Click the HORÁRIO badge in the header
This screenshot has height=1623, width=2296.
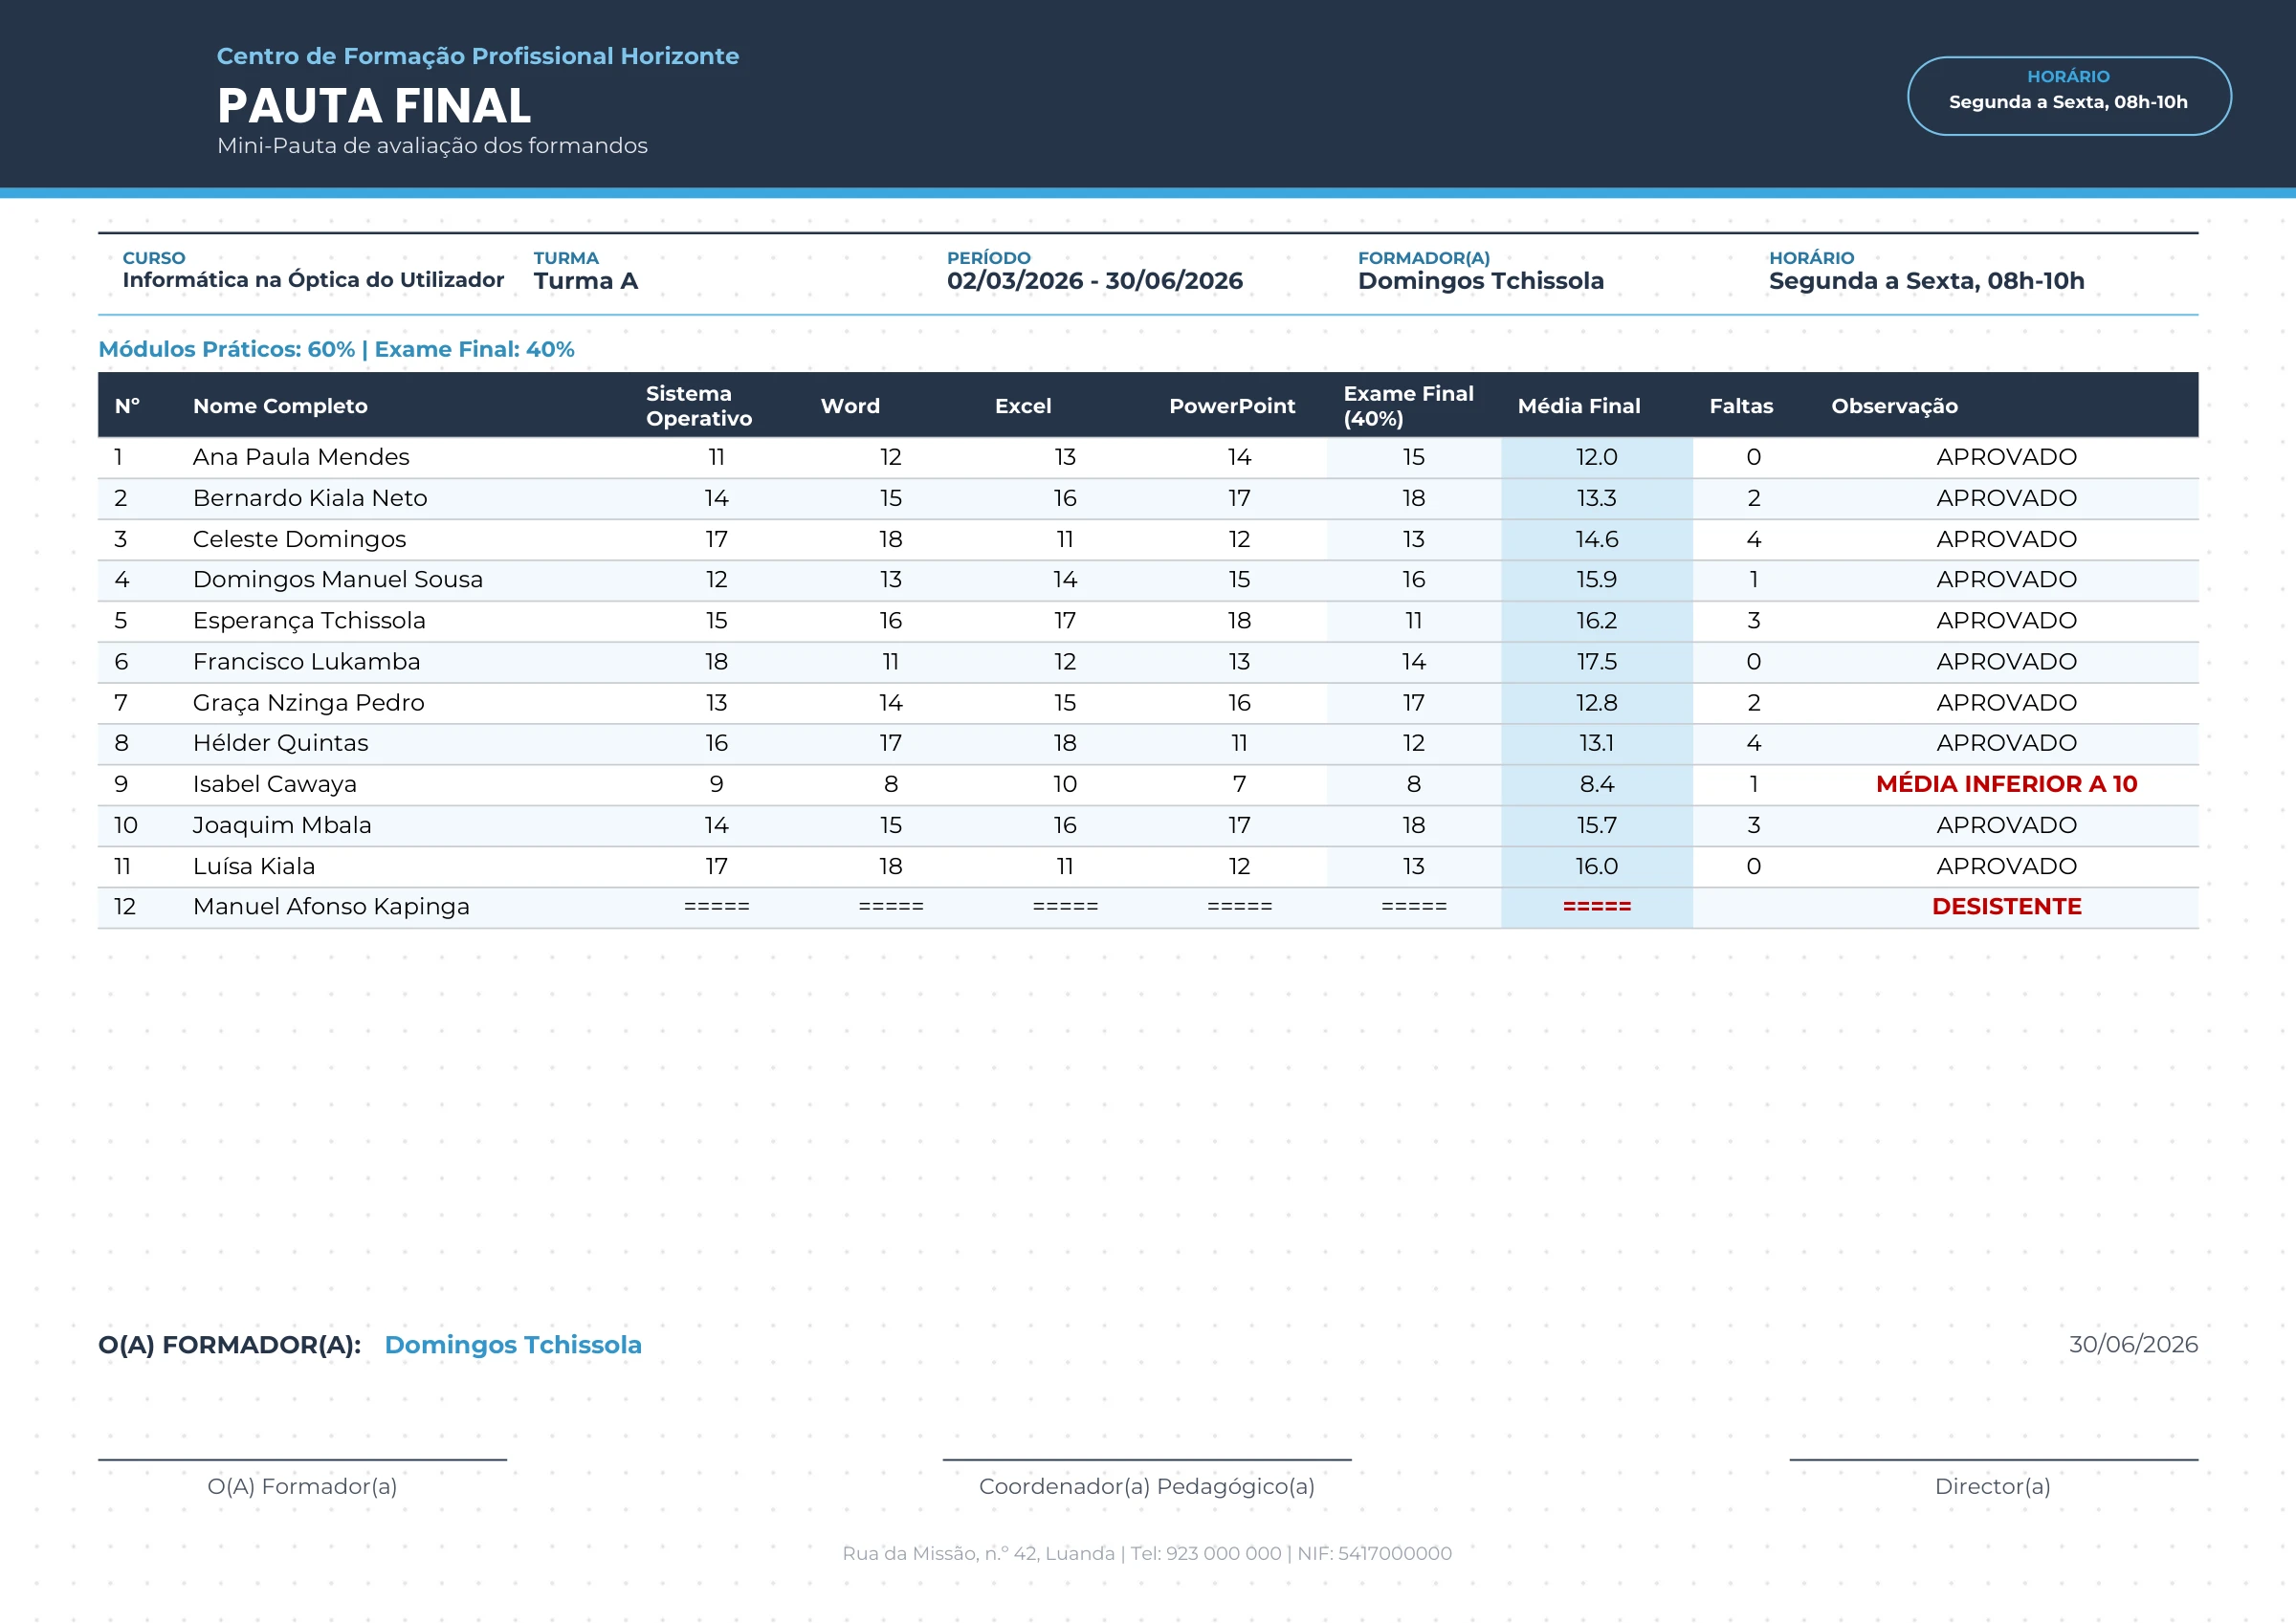2068,96
